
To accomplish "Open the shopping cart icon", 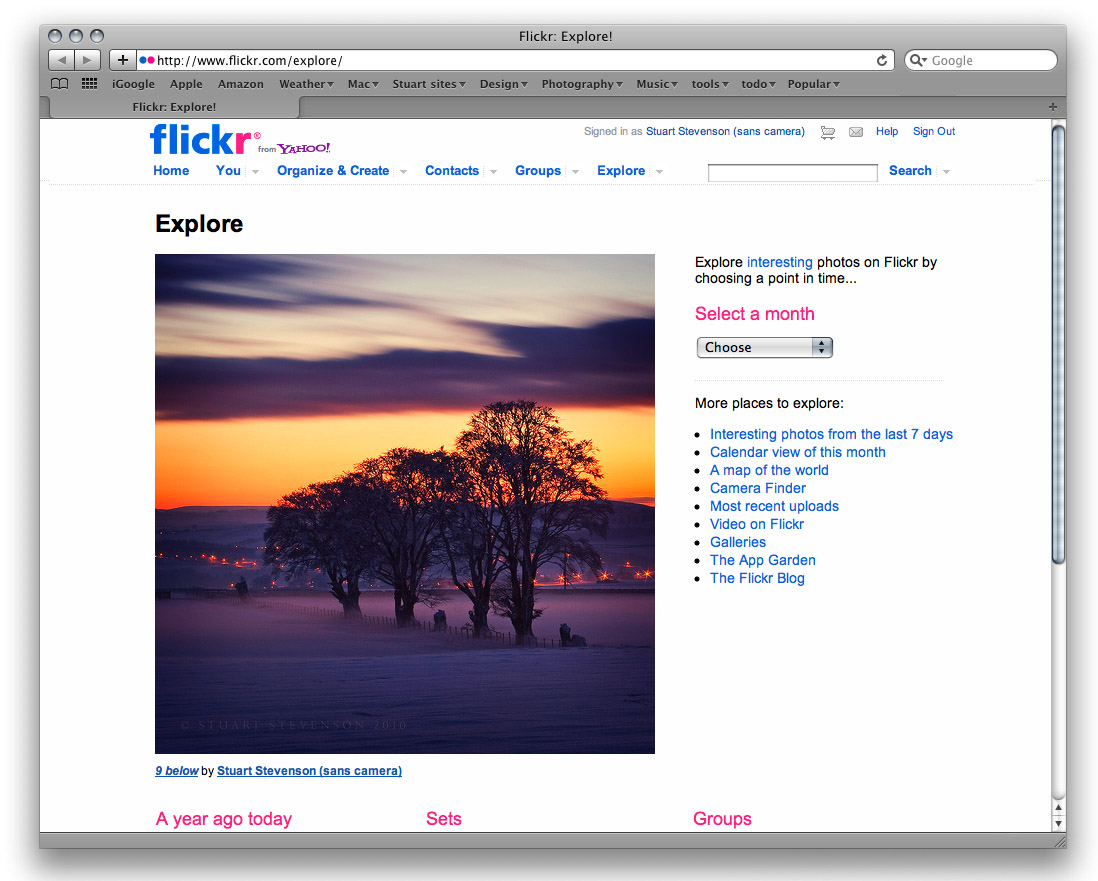I will pyautogui.click(x=827, y=132).
